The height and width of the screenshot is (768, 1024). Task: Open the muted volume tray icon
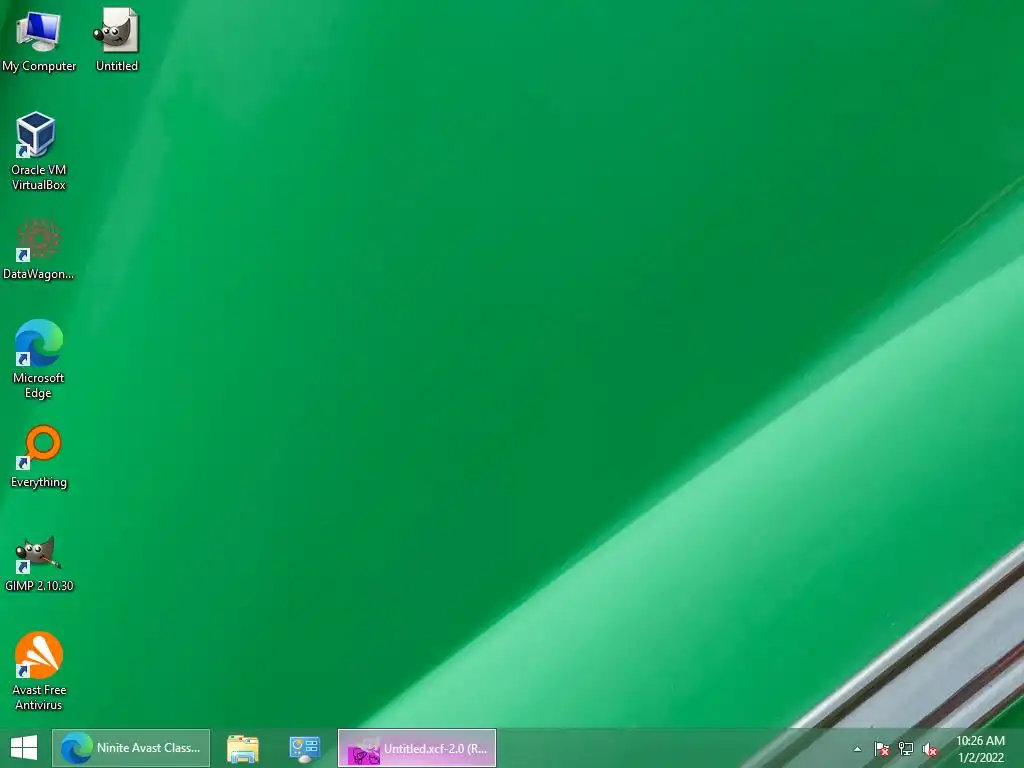point(930,749)
